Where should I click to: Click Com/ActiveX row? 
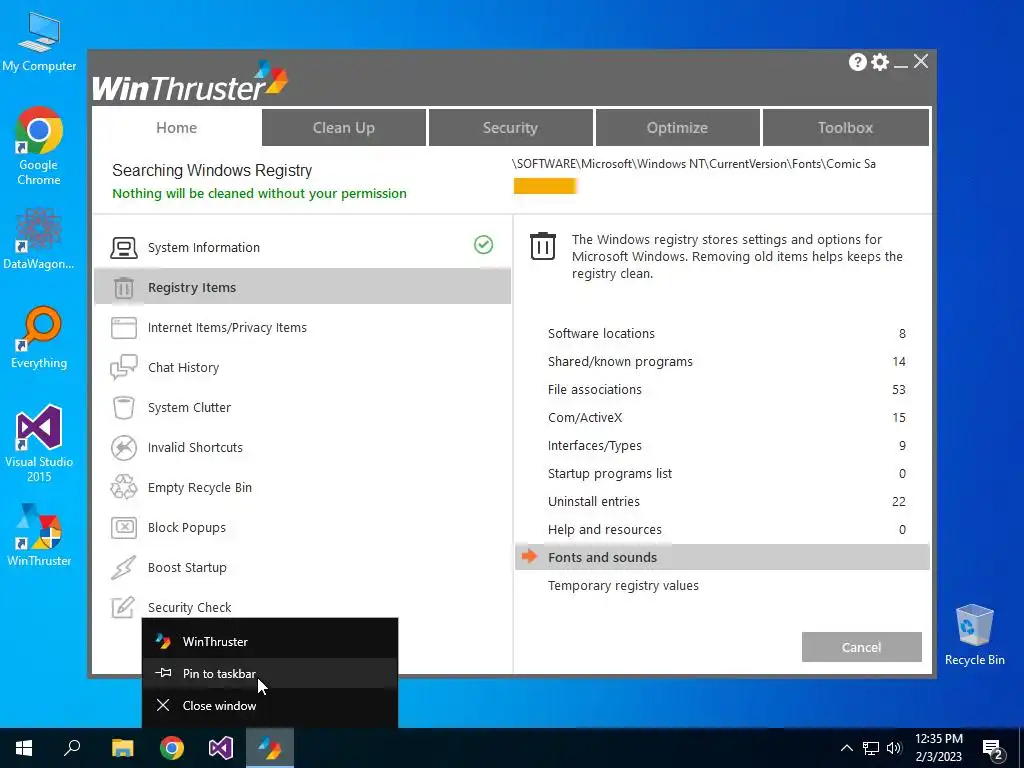(x=722, y=417)
